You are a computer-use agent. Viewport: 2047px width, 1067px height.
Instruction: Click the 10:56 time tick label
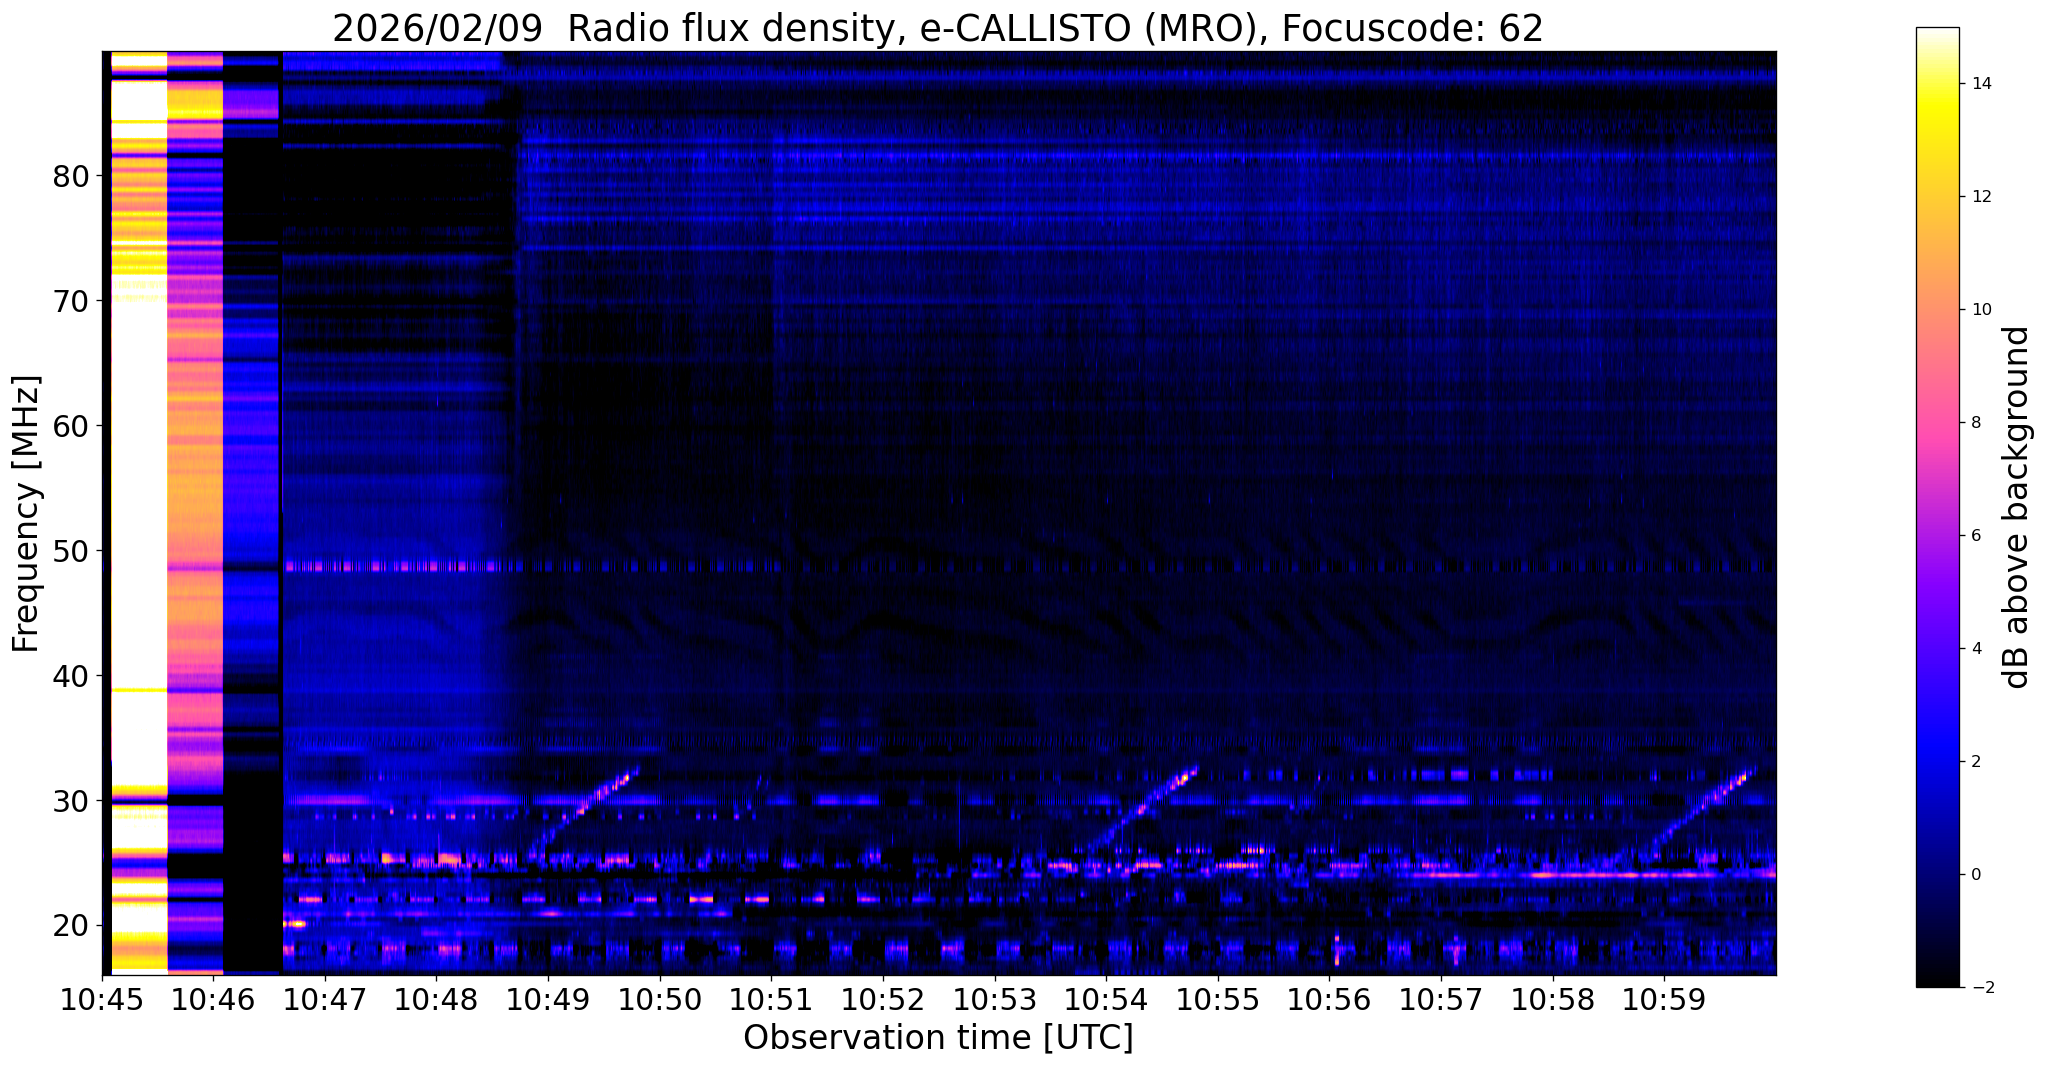(1329, 999)
